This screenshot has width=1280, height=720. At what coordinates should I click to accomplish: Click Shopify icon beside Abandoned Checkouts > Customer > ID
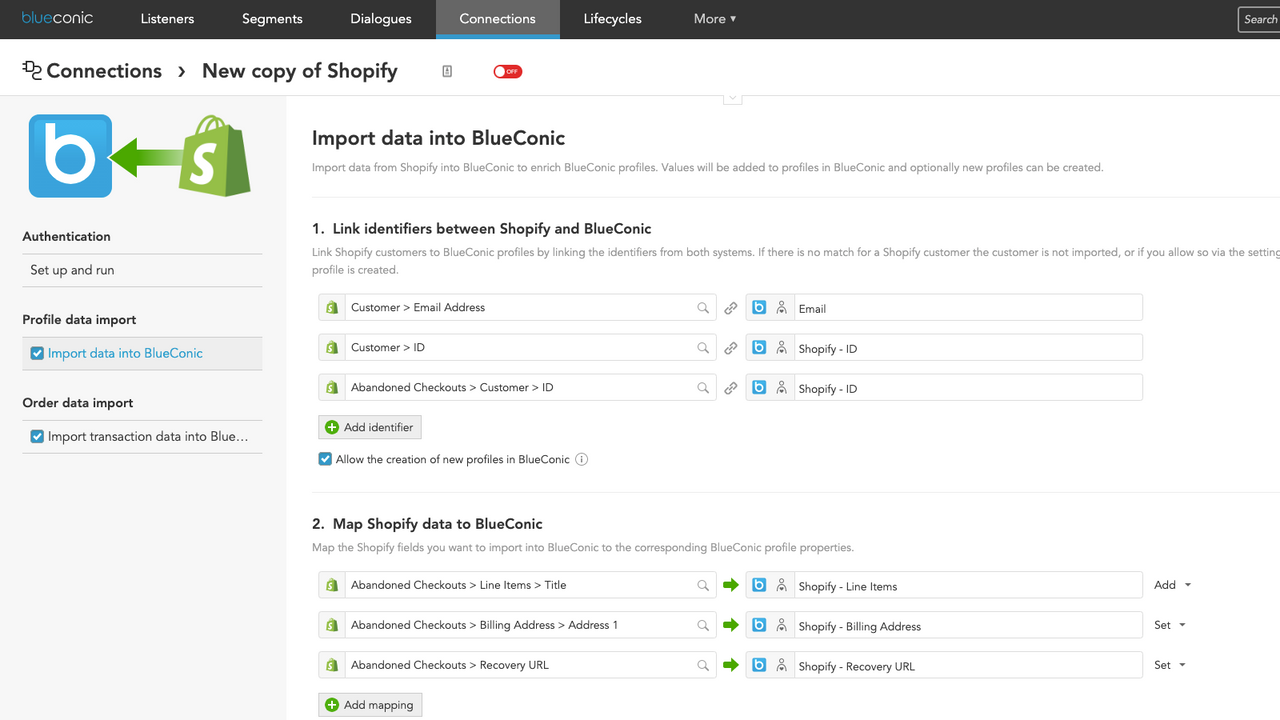coord(332,387)
